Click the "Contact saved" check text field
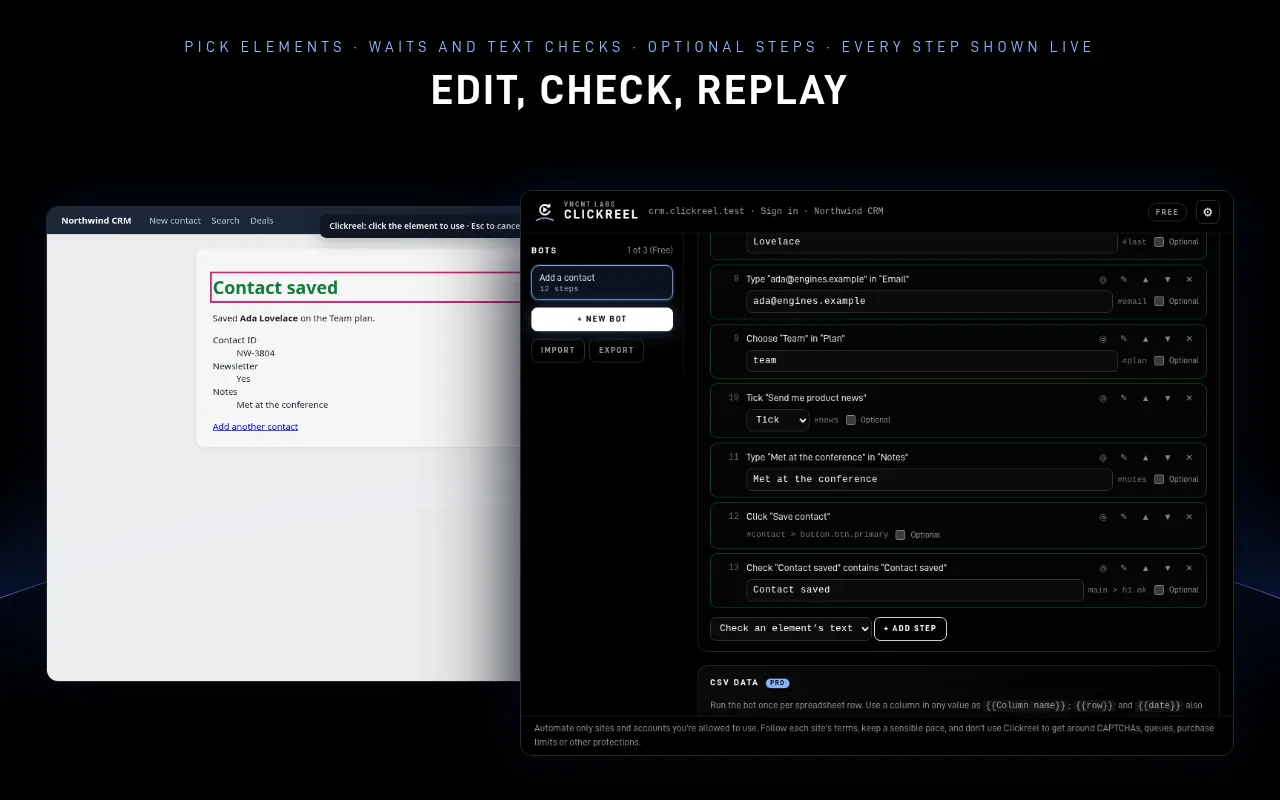This screenshot has width=1280, height=800. click(x=915, y=590)
